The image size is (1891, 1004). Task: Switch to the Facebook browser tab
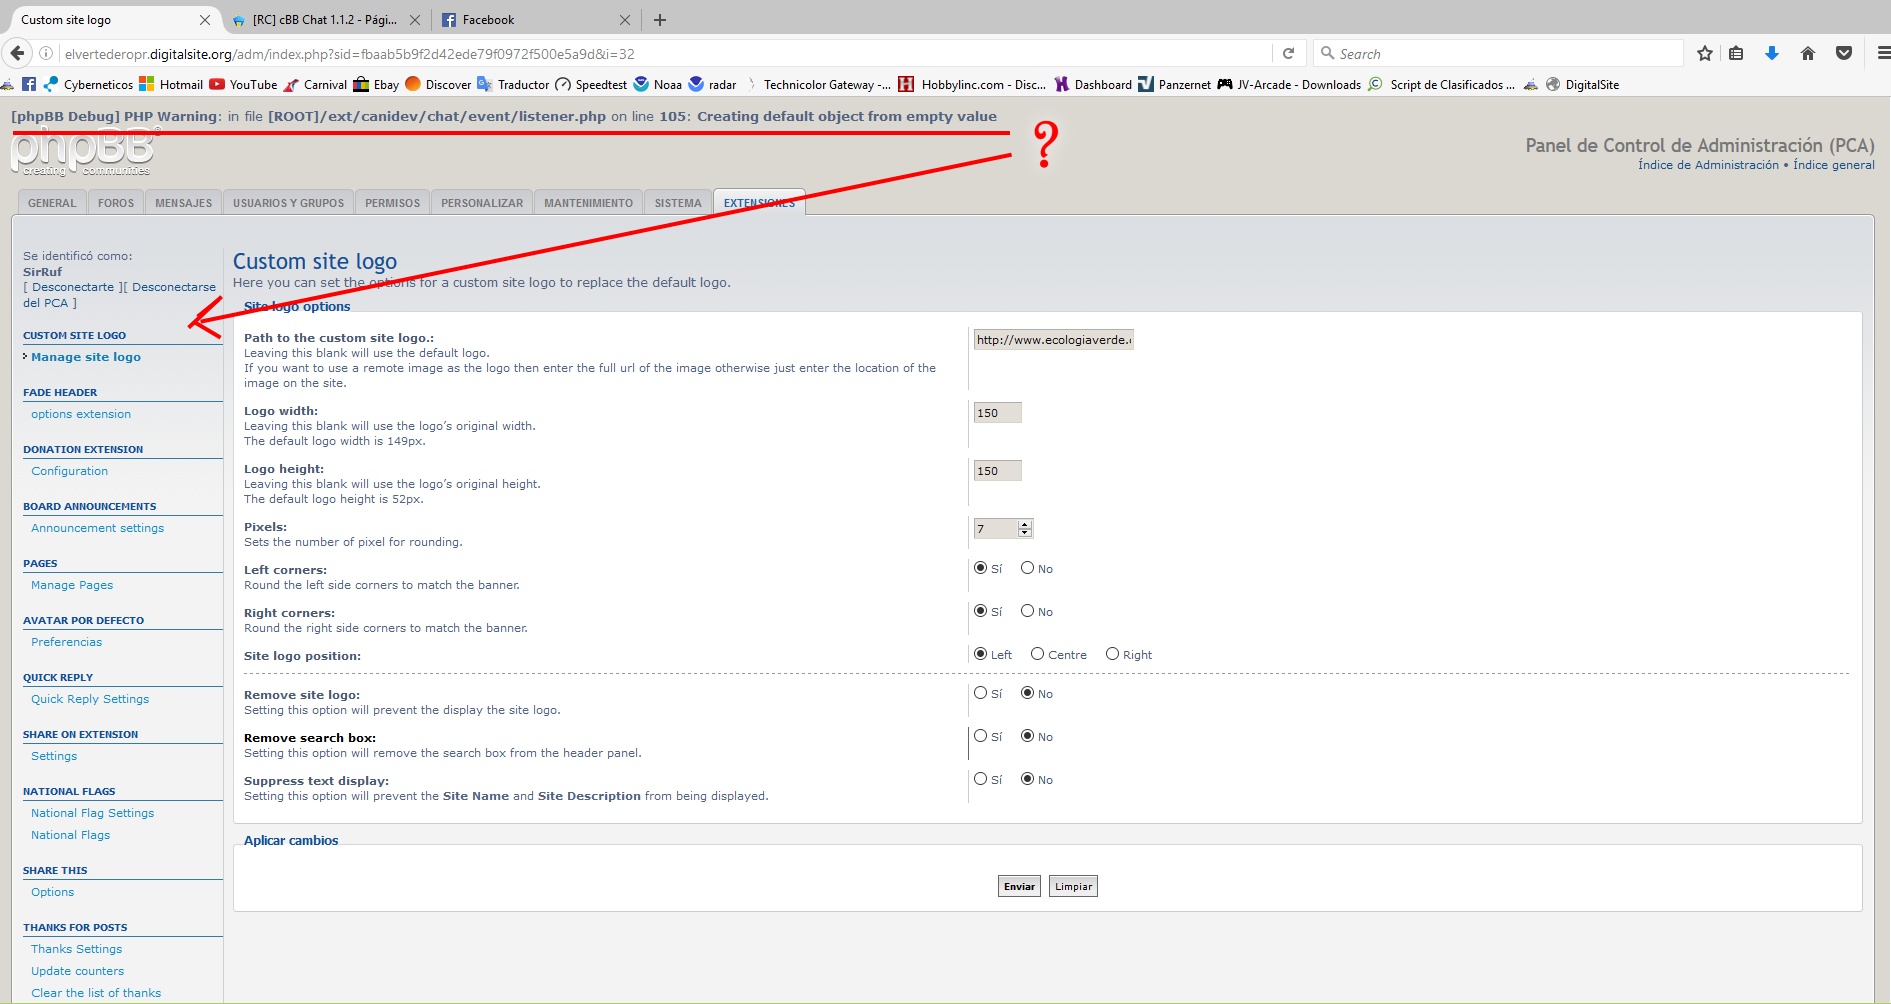pos(525,20)
